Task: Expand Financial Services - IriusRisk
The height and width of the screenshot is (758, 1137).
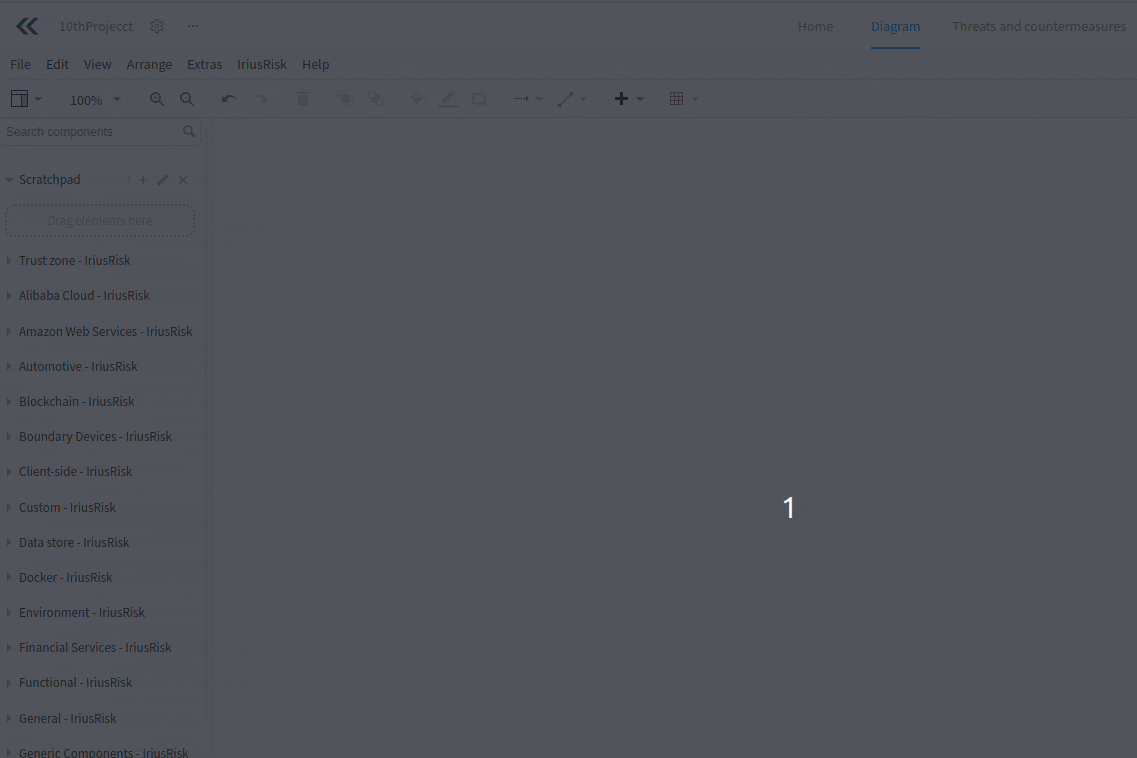Action: (9, 647)
